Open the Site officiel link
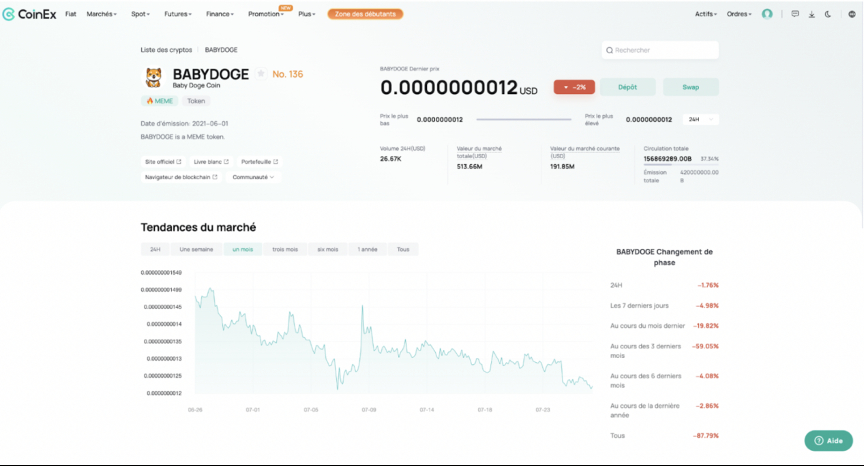Screen dimensions: 864x466 163,162
